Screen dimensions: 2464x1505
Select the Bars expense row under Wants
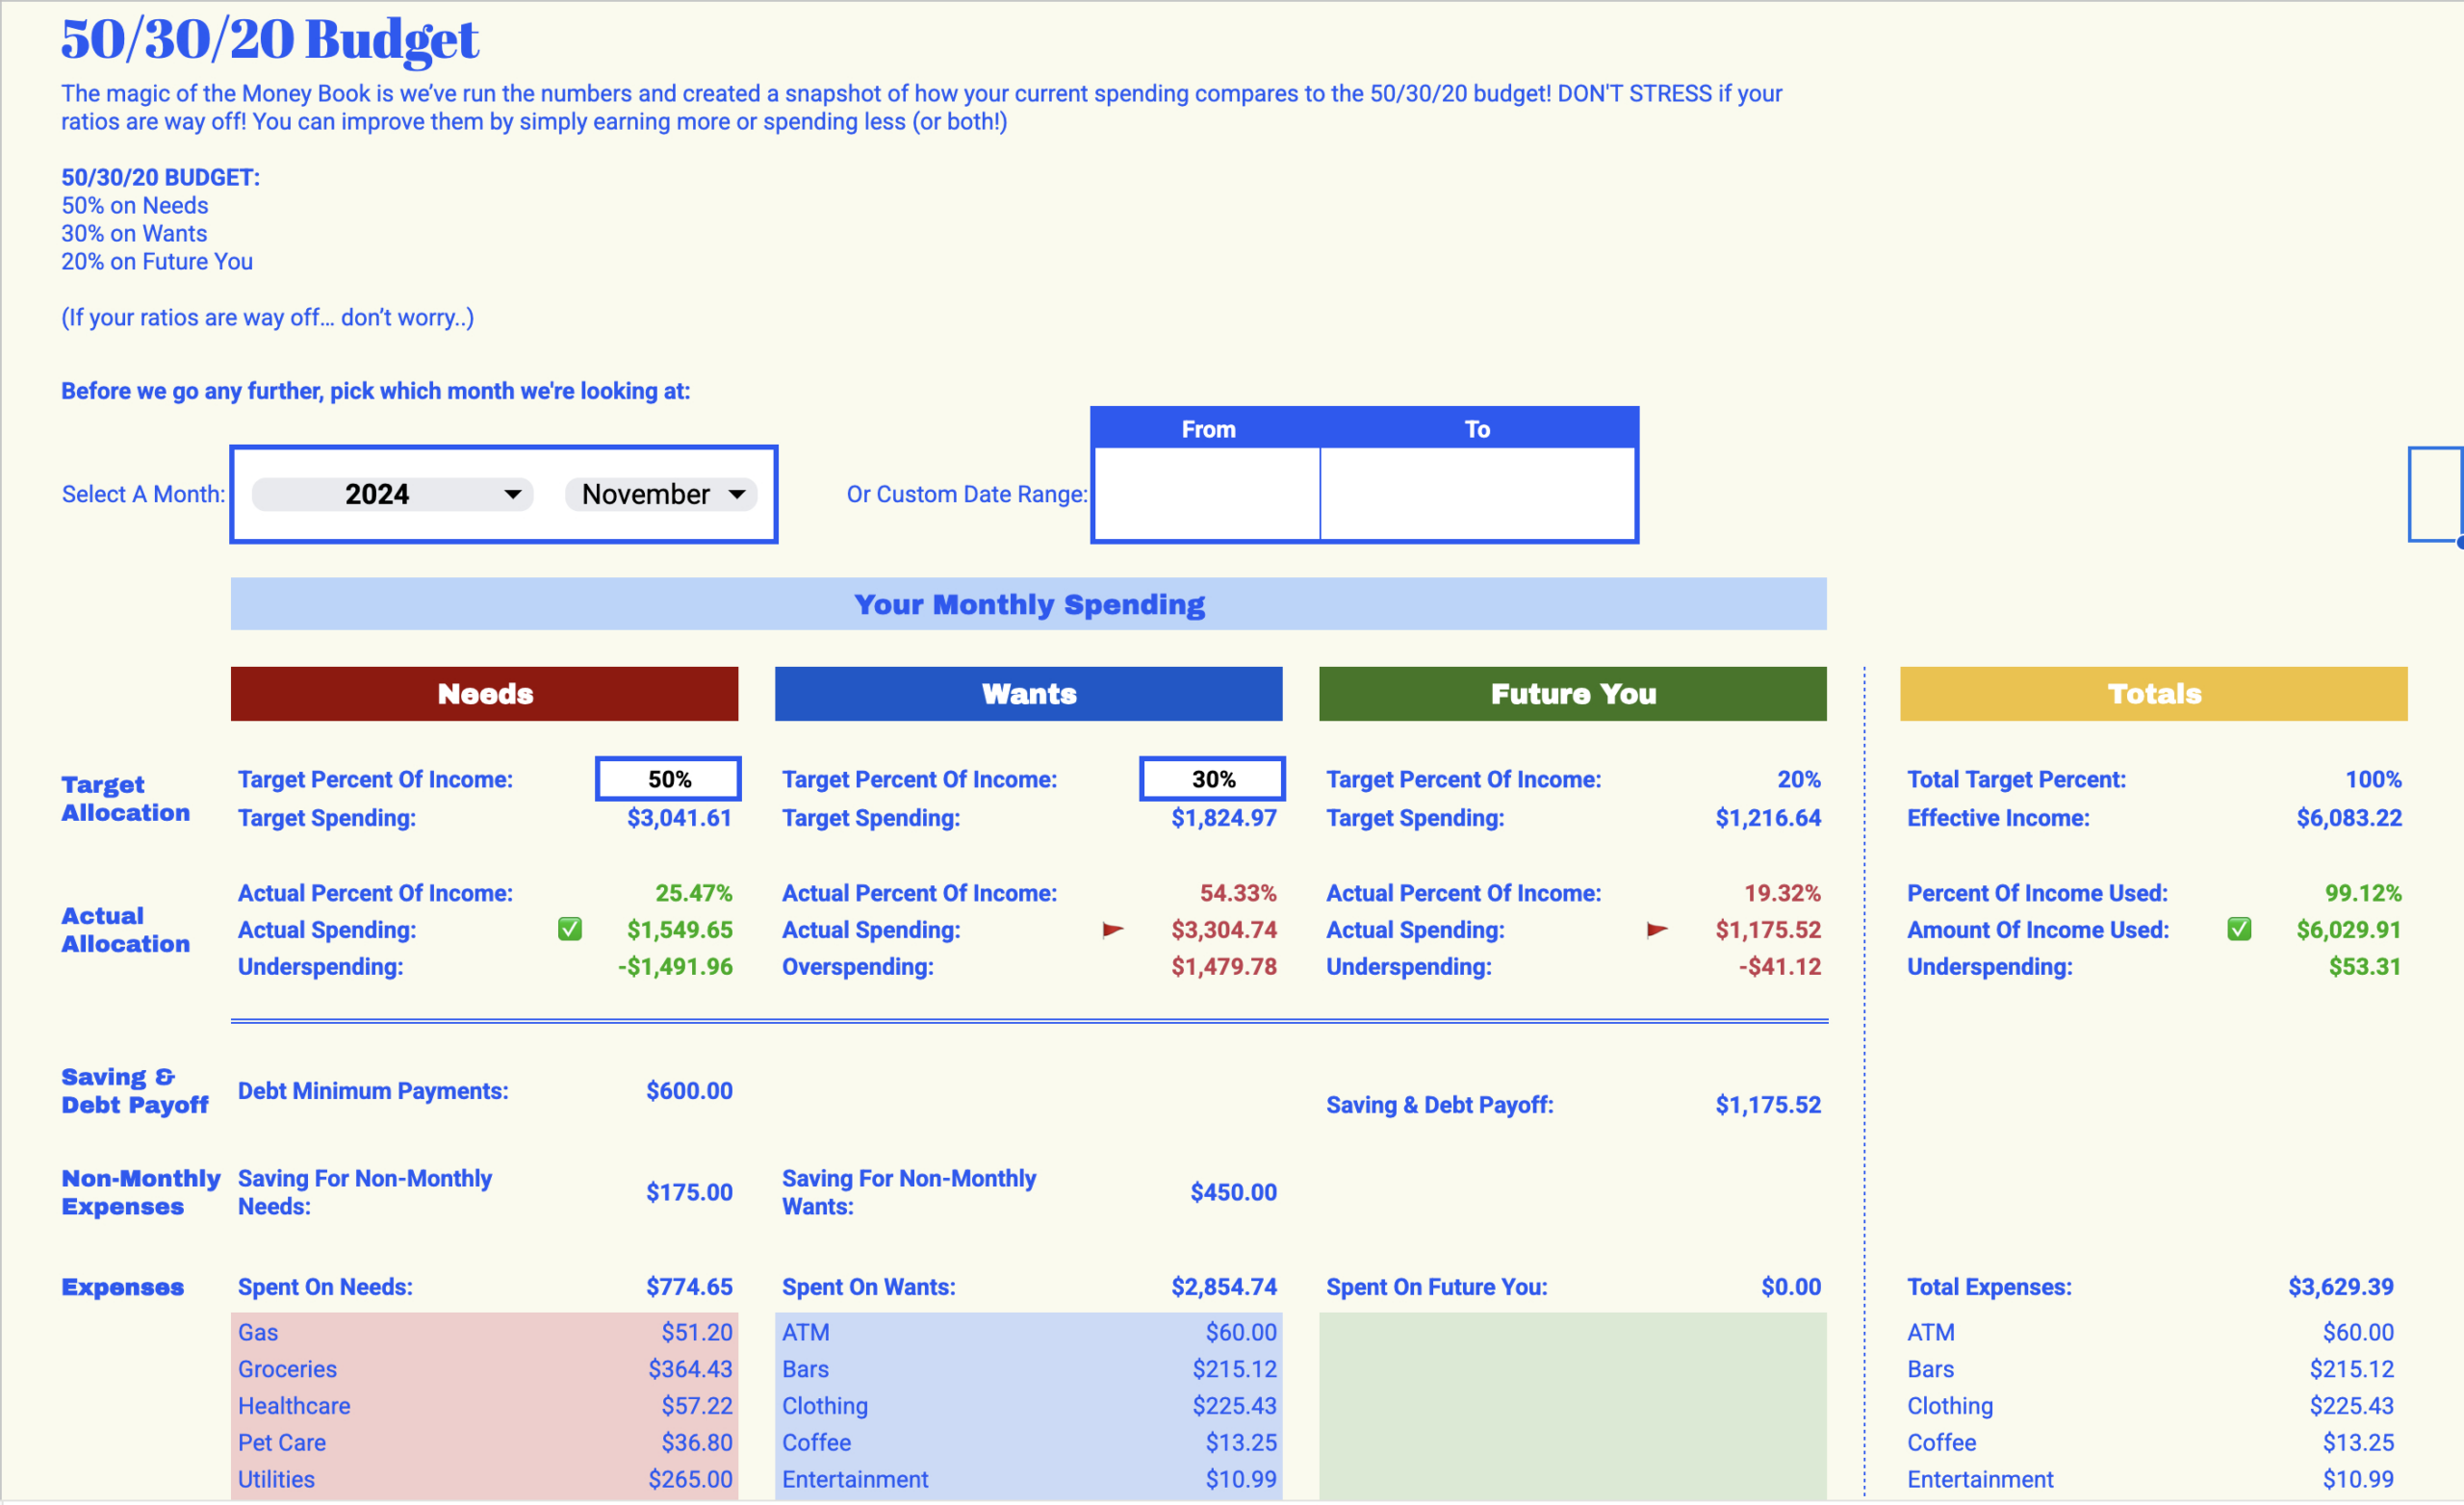click(x=1028, y=1369)
